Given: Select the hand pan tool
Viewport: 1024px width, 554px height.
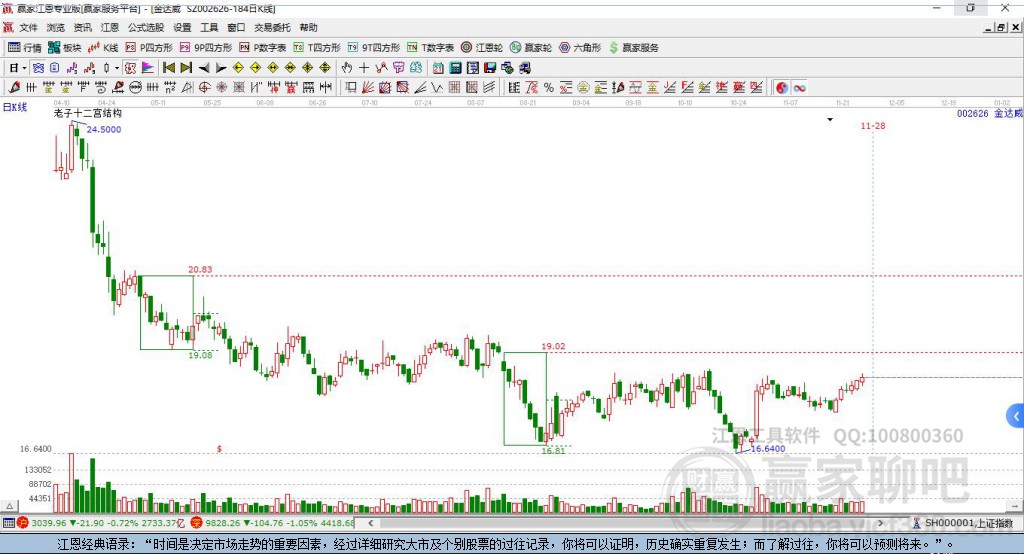Looking at the screenshot, I should (347, 68).
